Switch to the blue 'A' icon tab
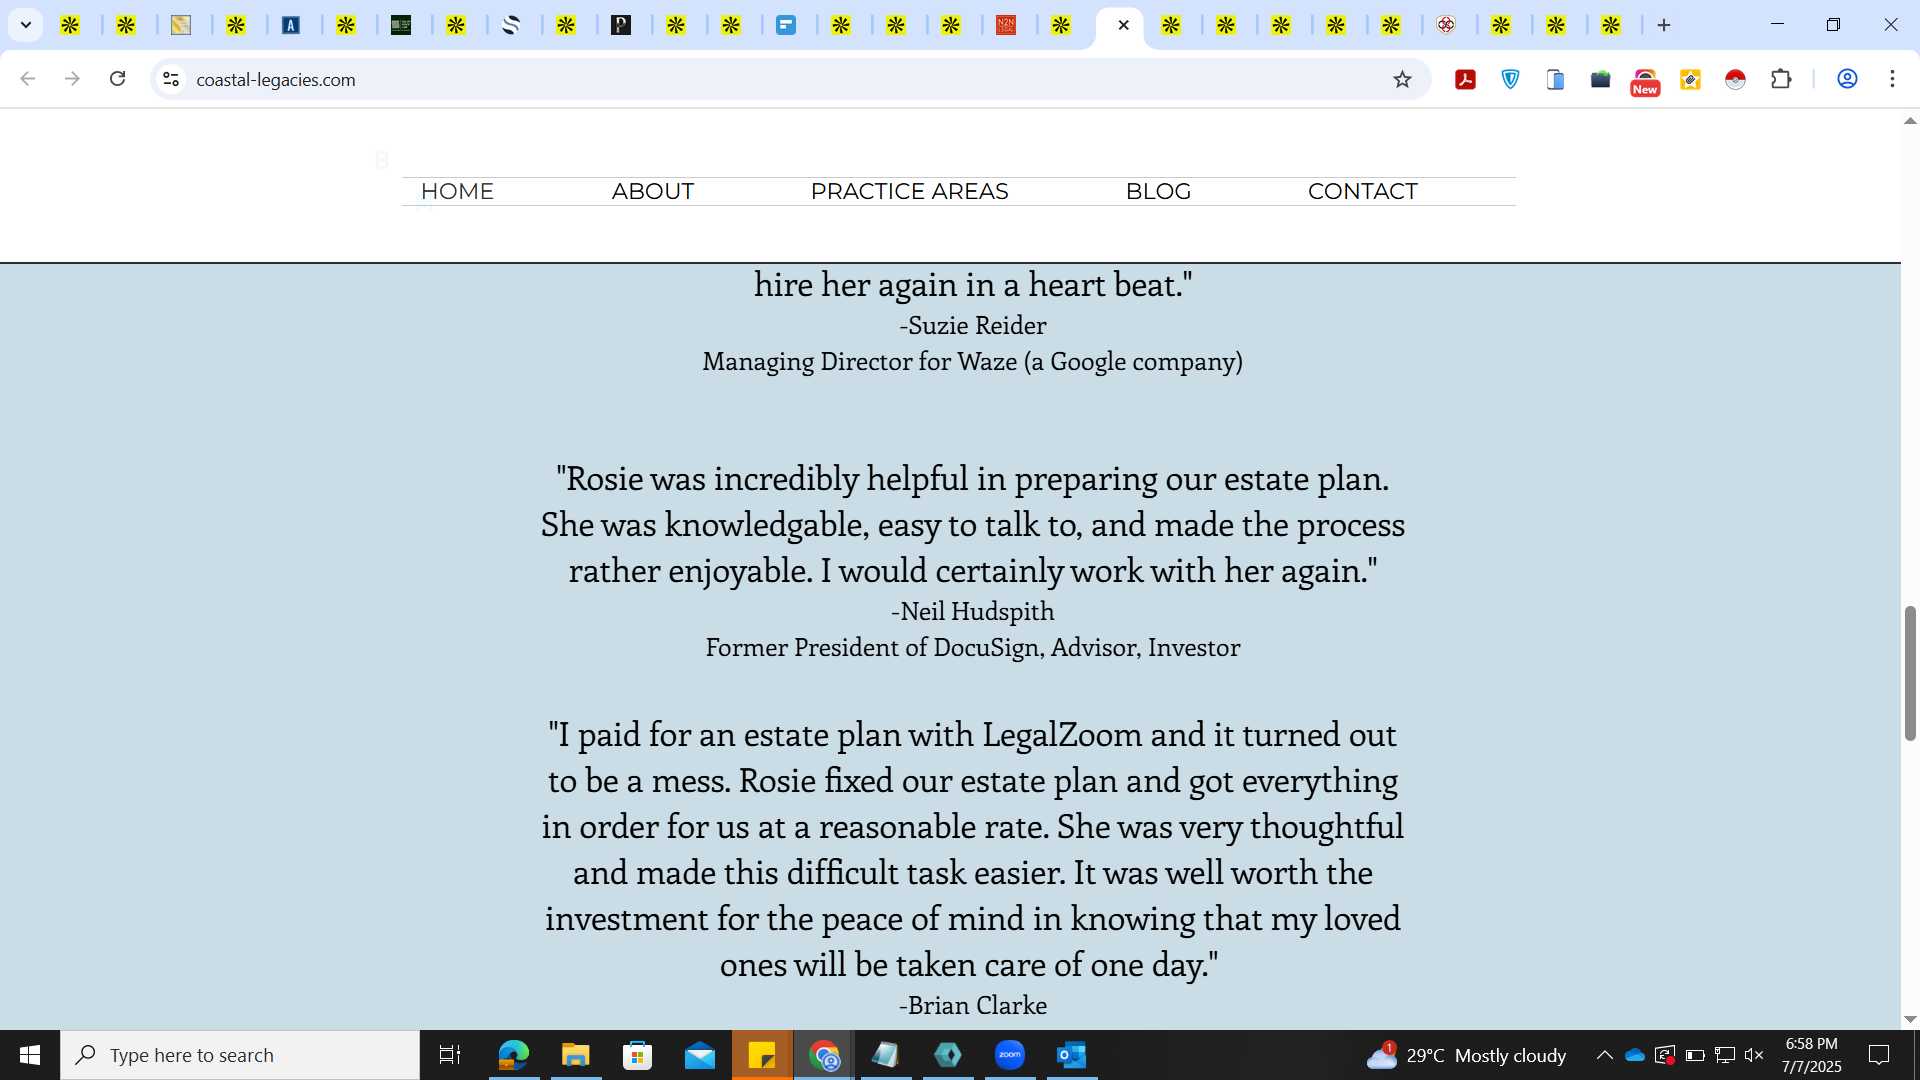Image resolution: width=1920 pixels, height=1080 pixels. tap(291, 26)
